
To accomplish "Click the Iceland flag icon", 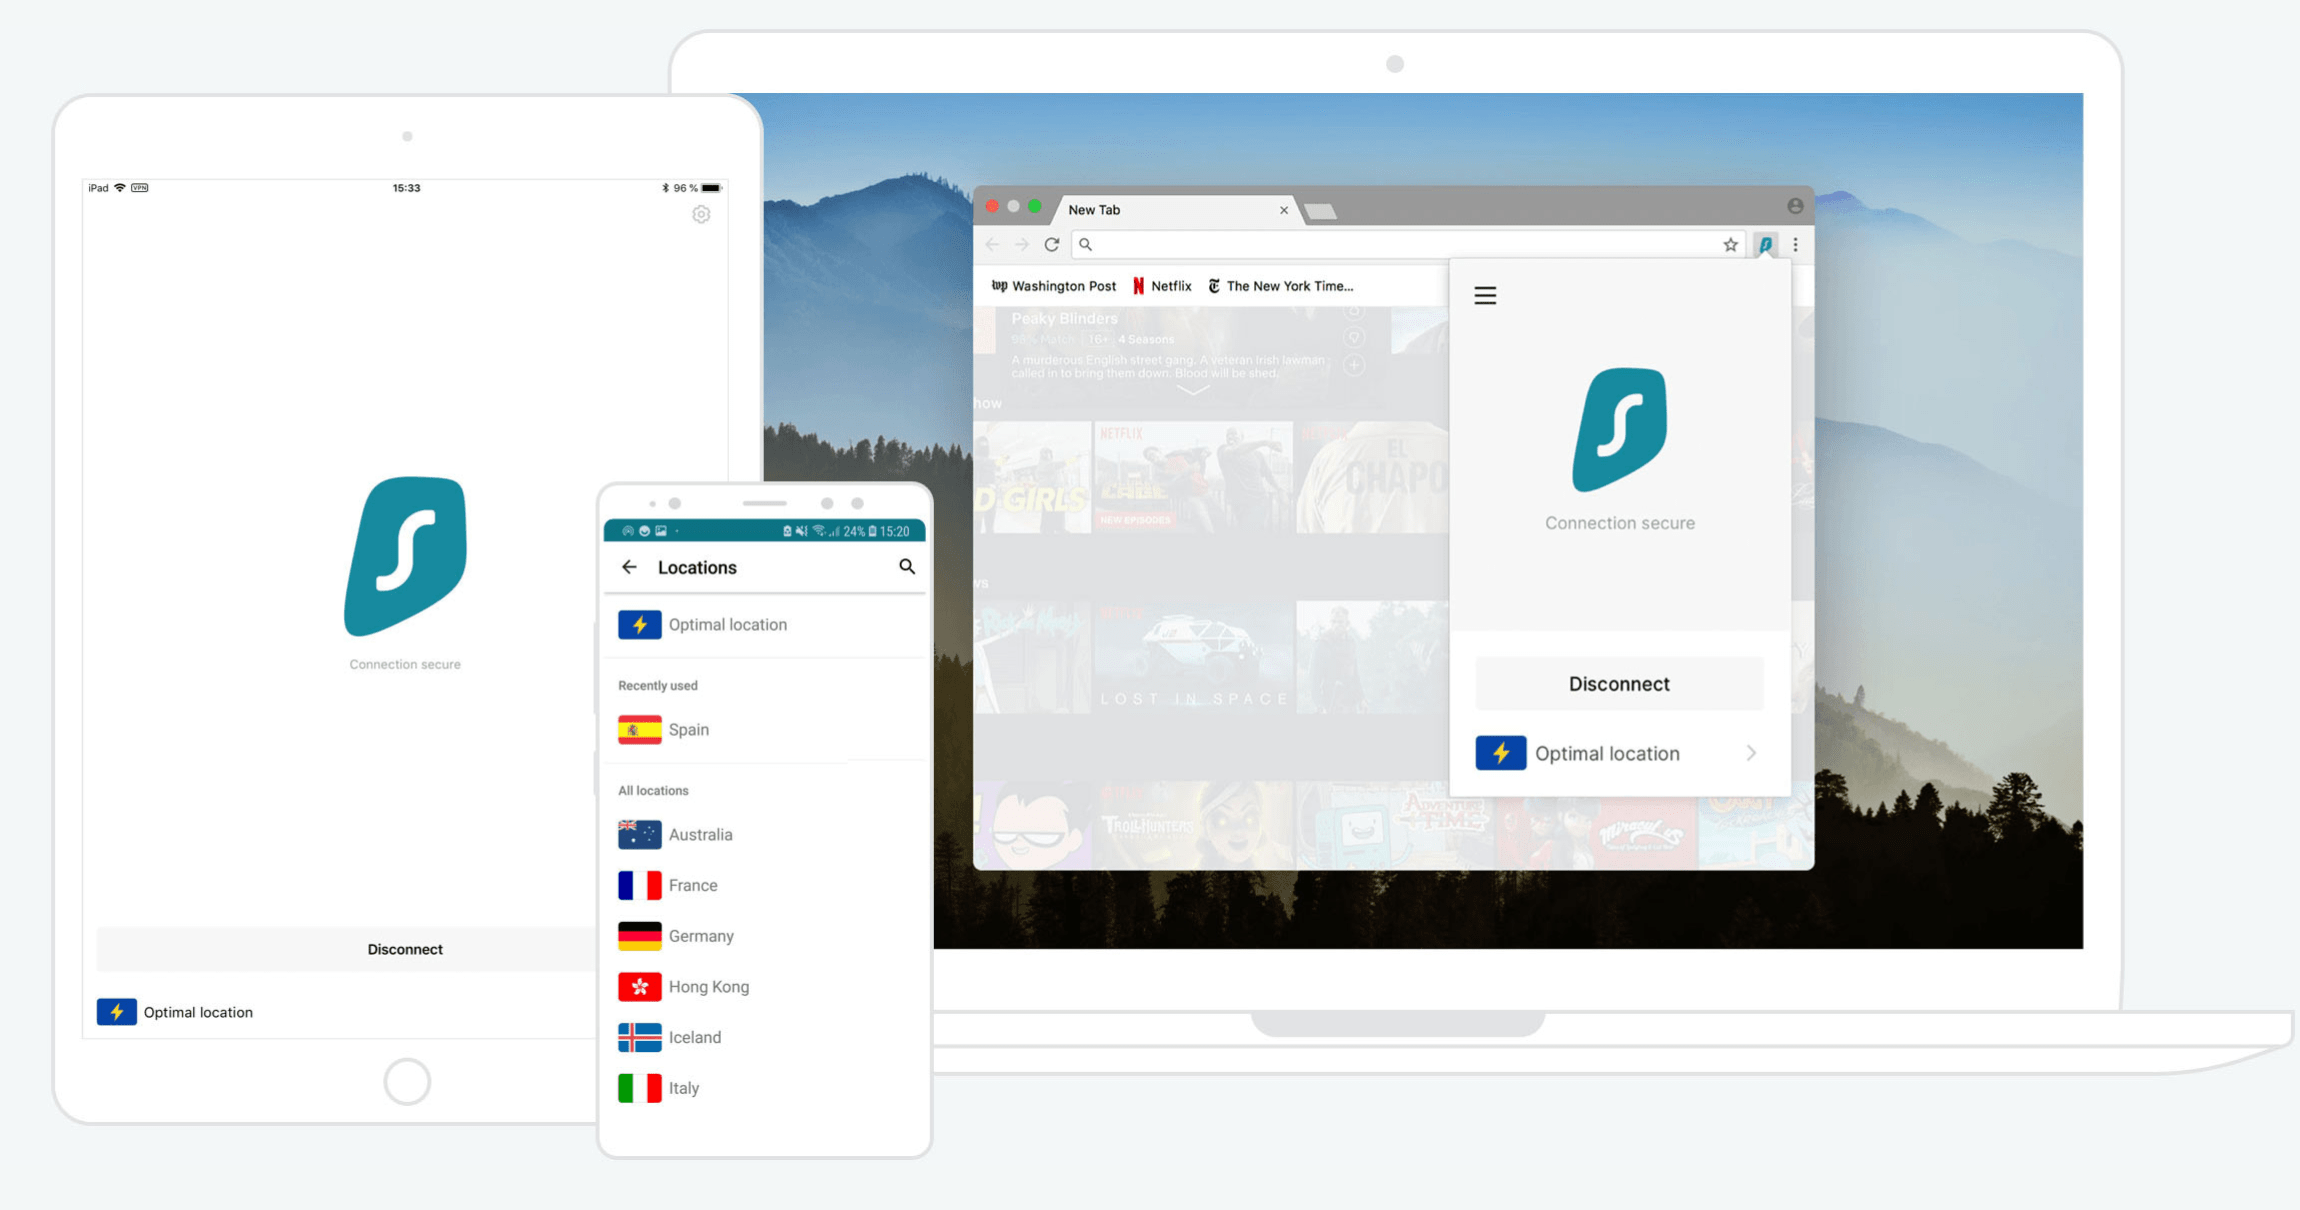I will [x=639, y=1037].
